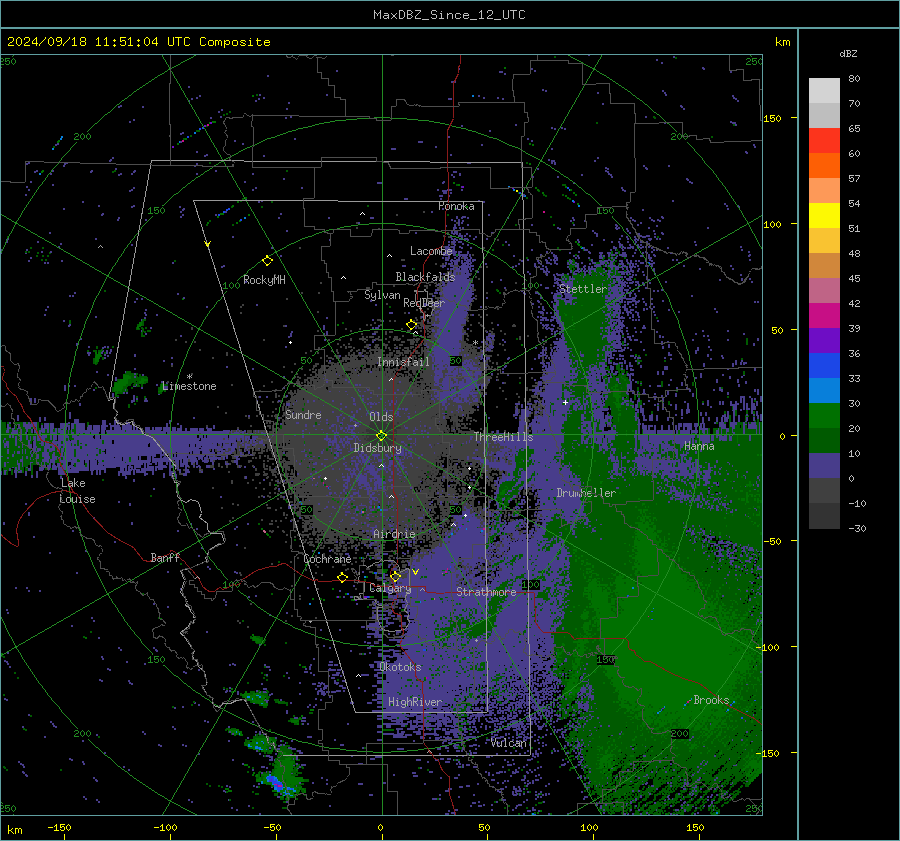The width and height of the screenshot is (900, 841).
Task: Click the Vulcan town label
Action: (509, 743)
